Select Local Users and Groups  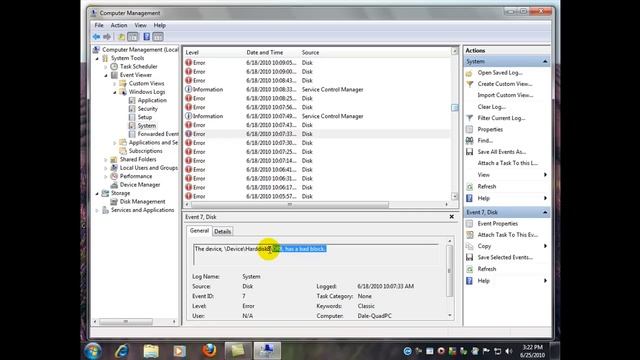pos(149,168)
